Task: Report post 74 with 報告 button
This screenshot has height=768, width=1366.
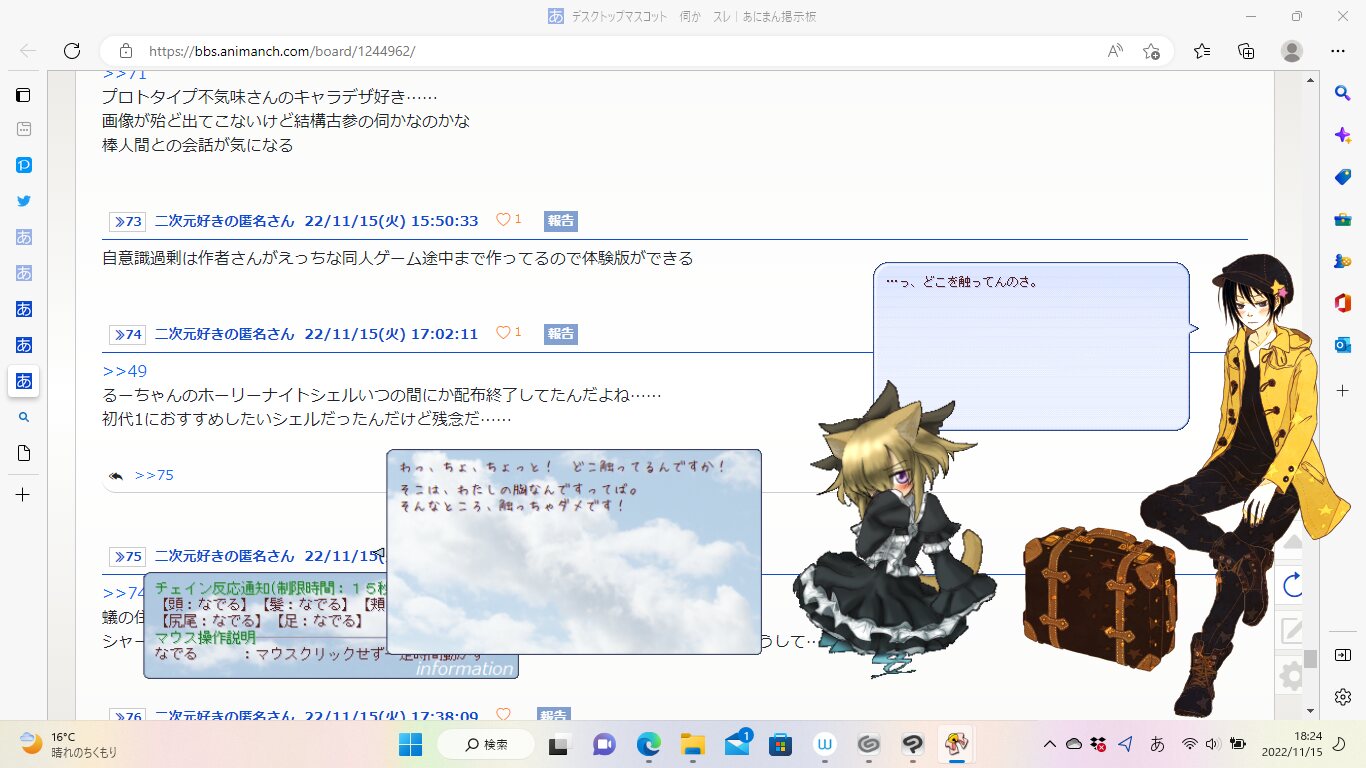Action: (x=561, y=333)
